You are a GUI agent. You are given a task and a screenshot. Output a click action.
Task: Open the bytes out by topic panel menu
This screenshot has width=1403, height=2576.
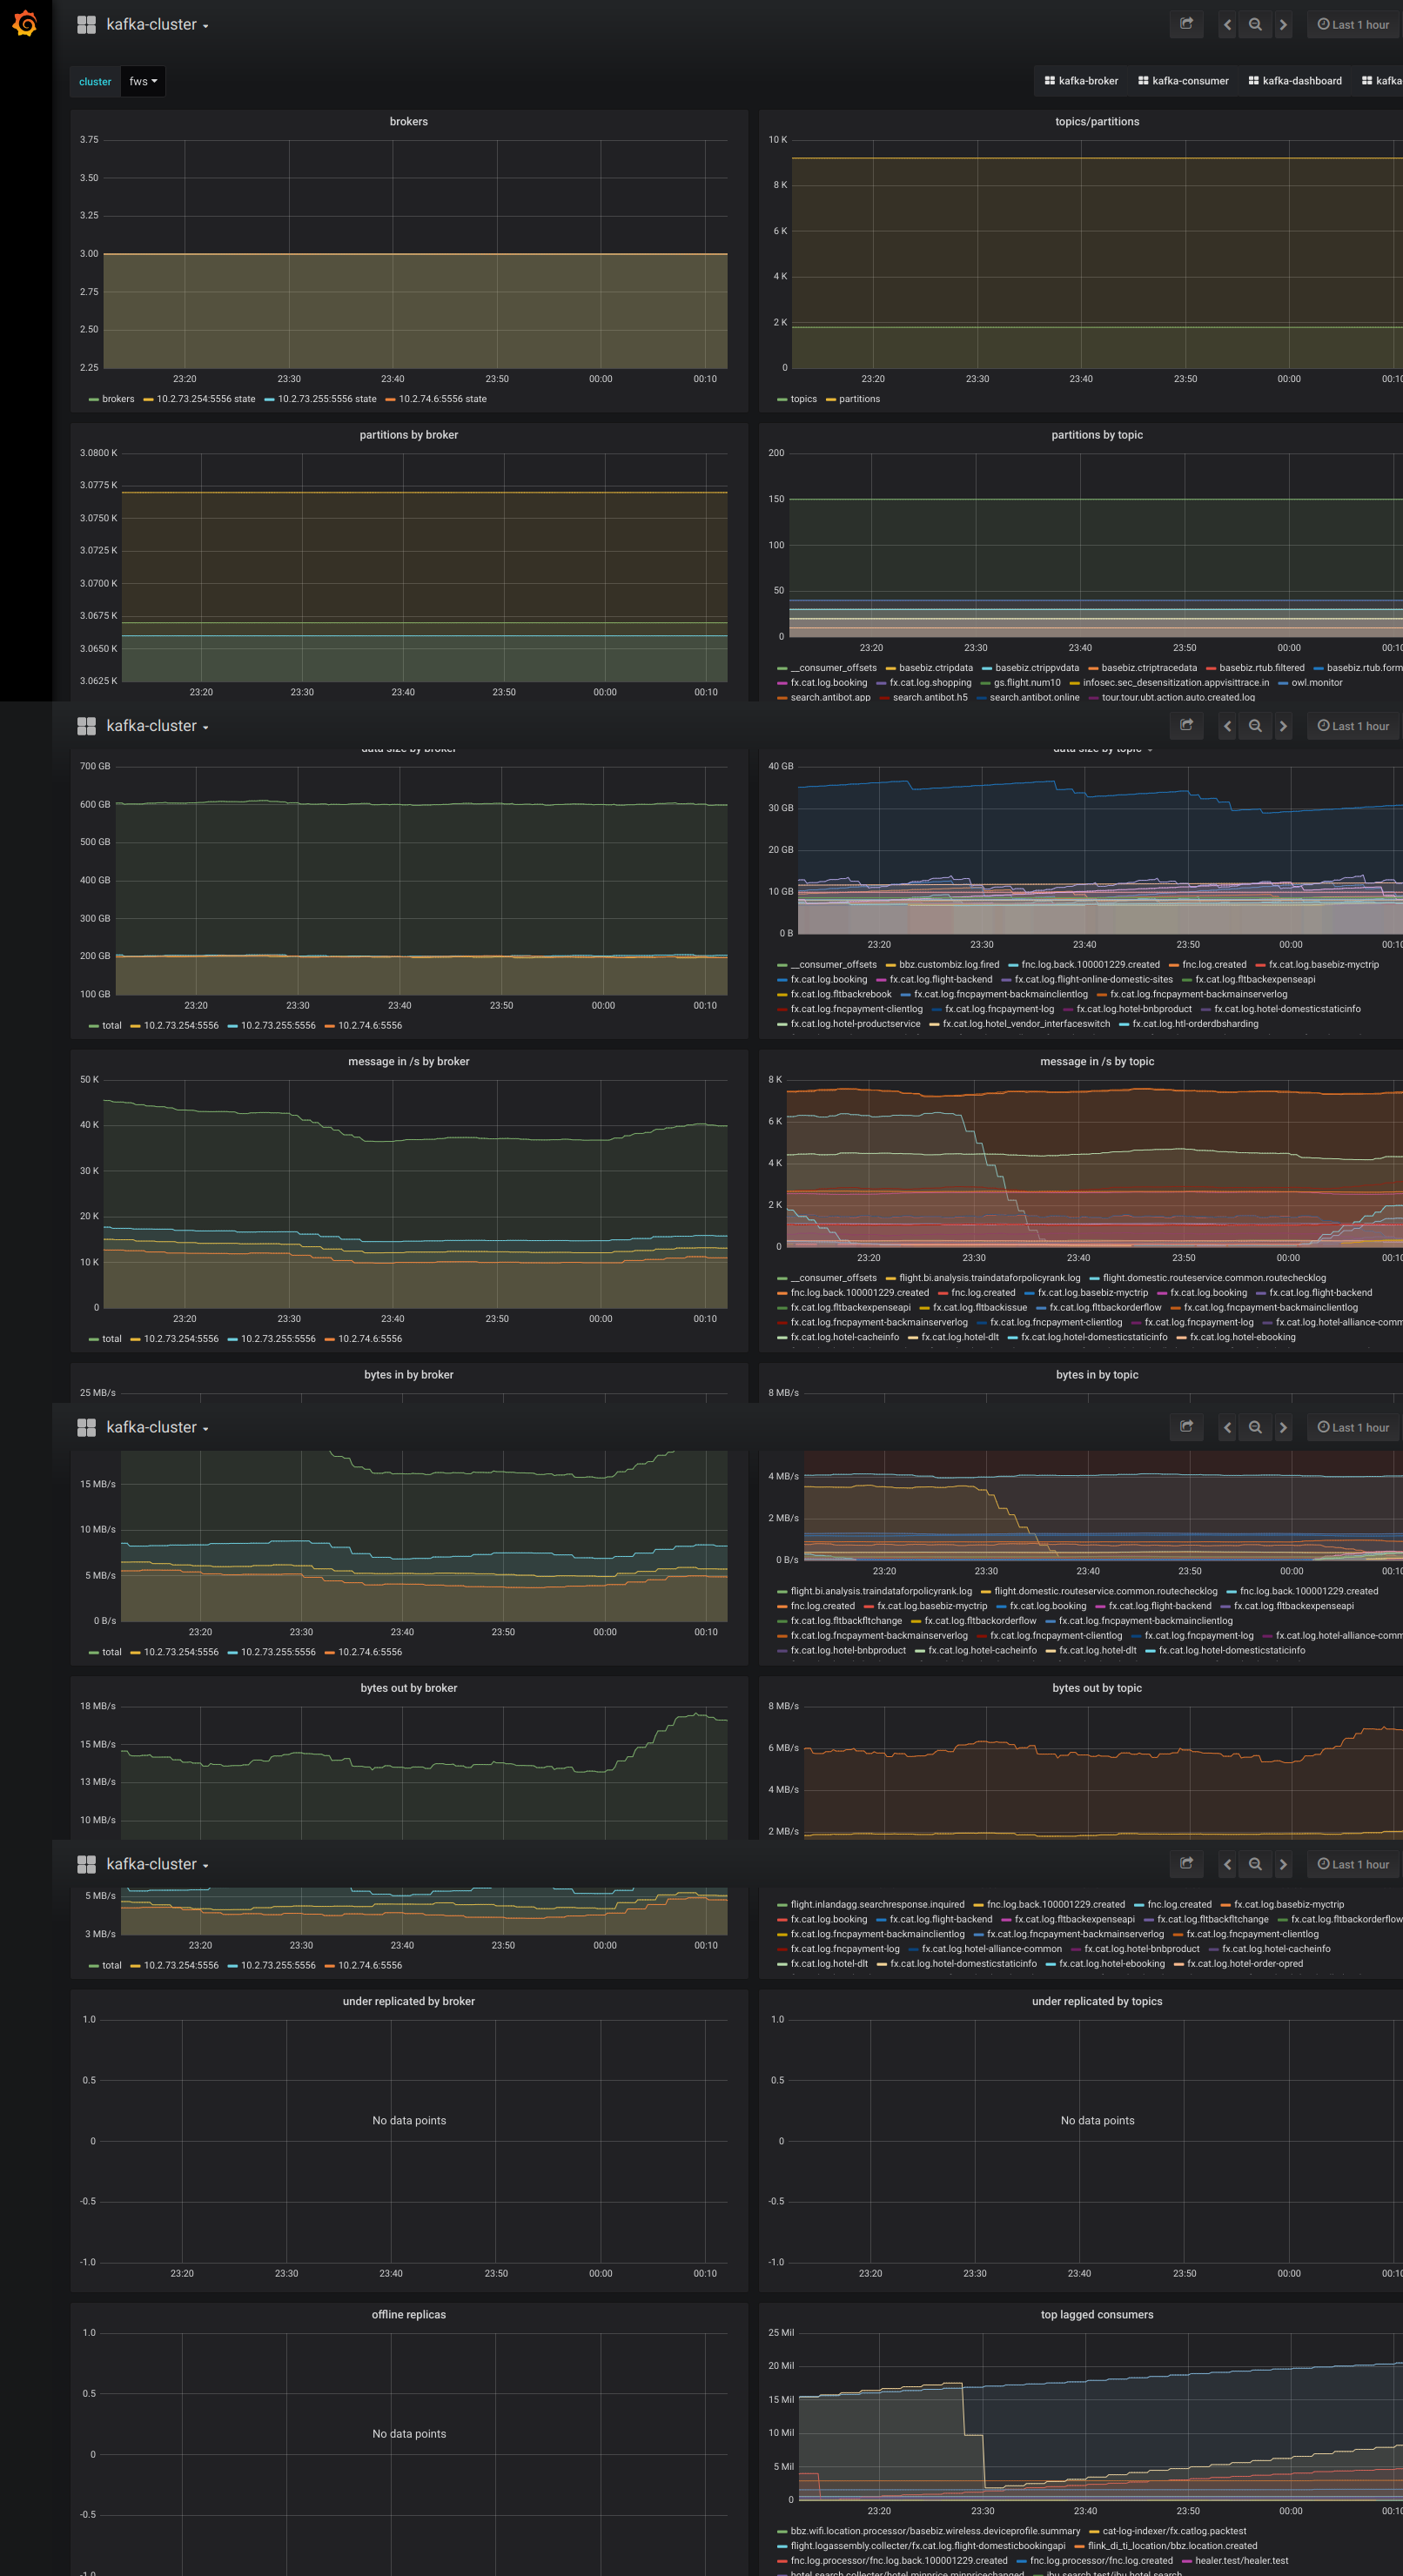[x=1097, y=1688]
